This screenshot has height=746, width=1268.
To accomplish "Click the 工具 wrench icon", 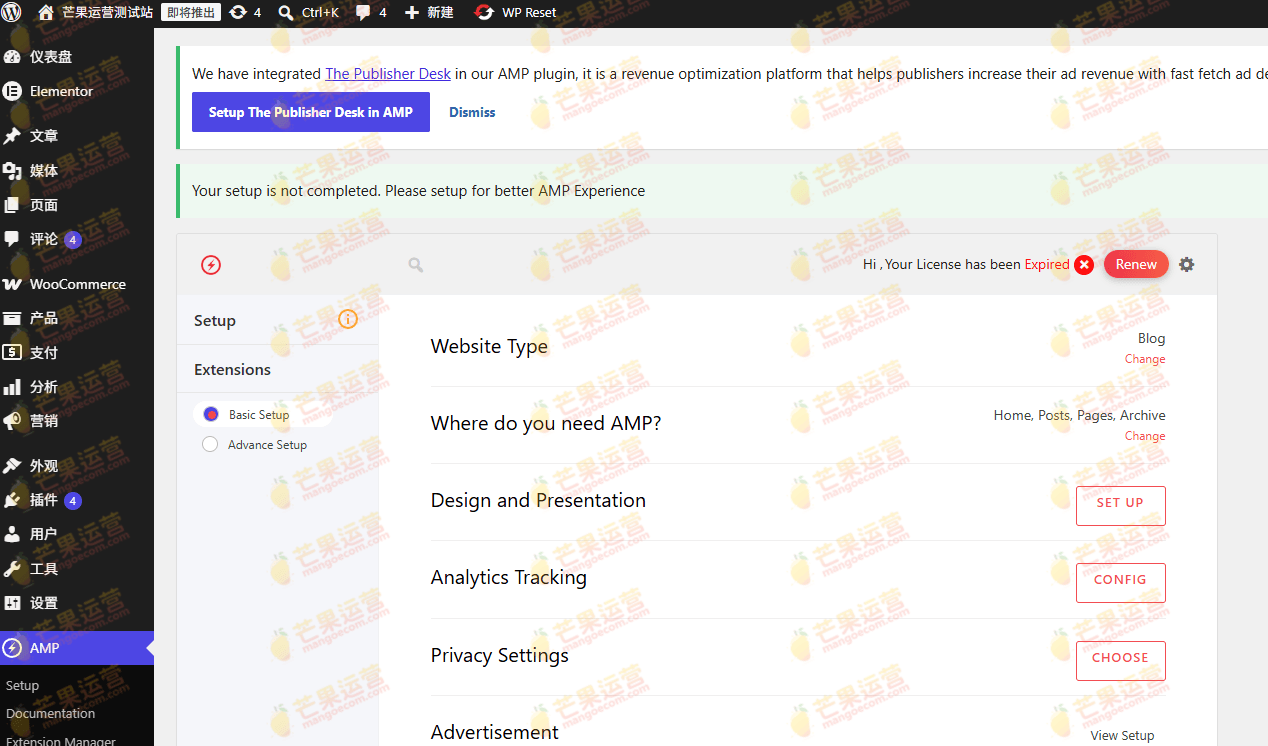I will pyautogui.click(x=12, y=569).
